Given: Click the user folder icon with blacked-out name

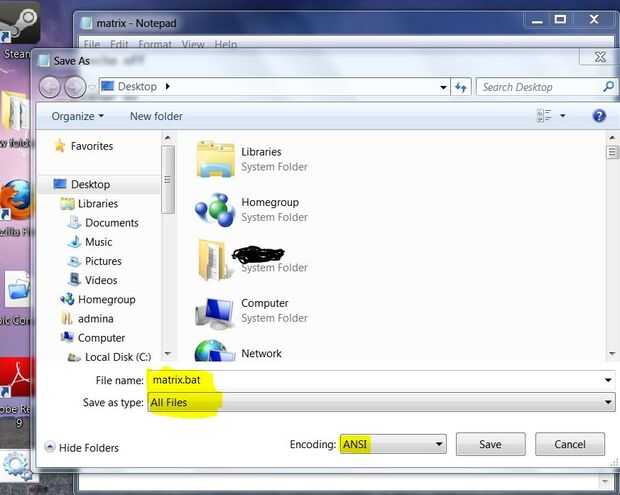Looking at the screenshot, I should click(x=214, y=260).
